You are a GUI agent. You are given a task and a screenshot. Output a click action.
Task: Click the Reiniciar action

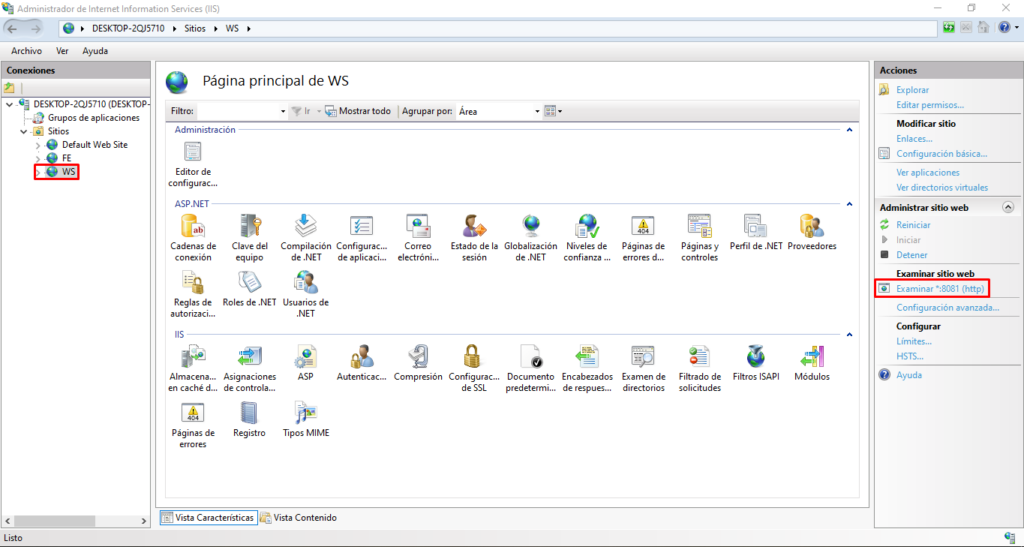coord(913,225)
